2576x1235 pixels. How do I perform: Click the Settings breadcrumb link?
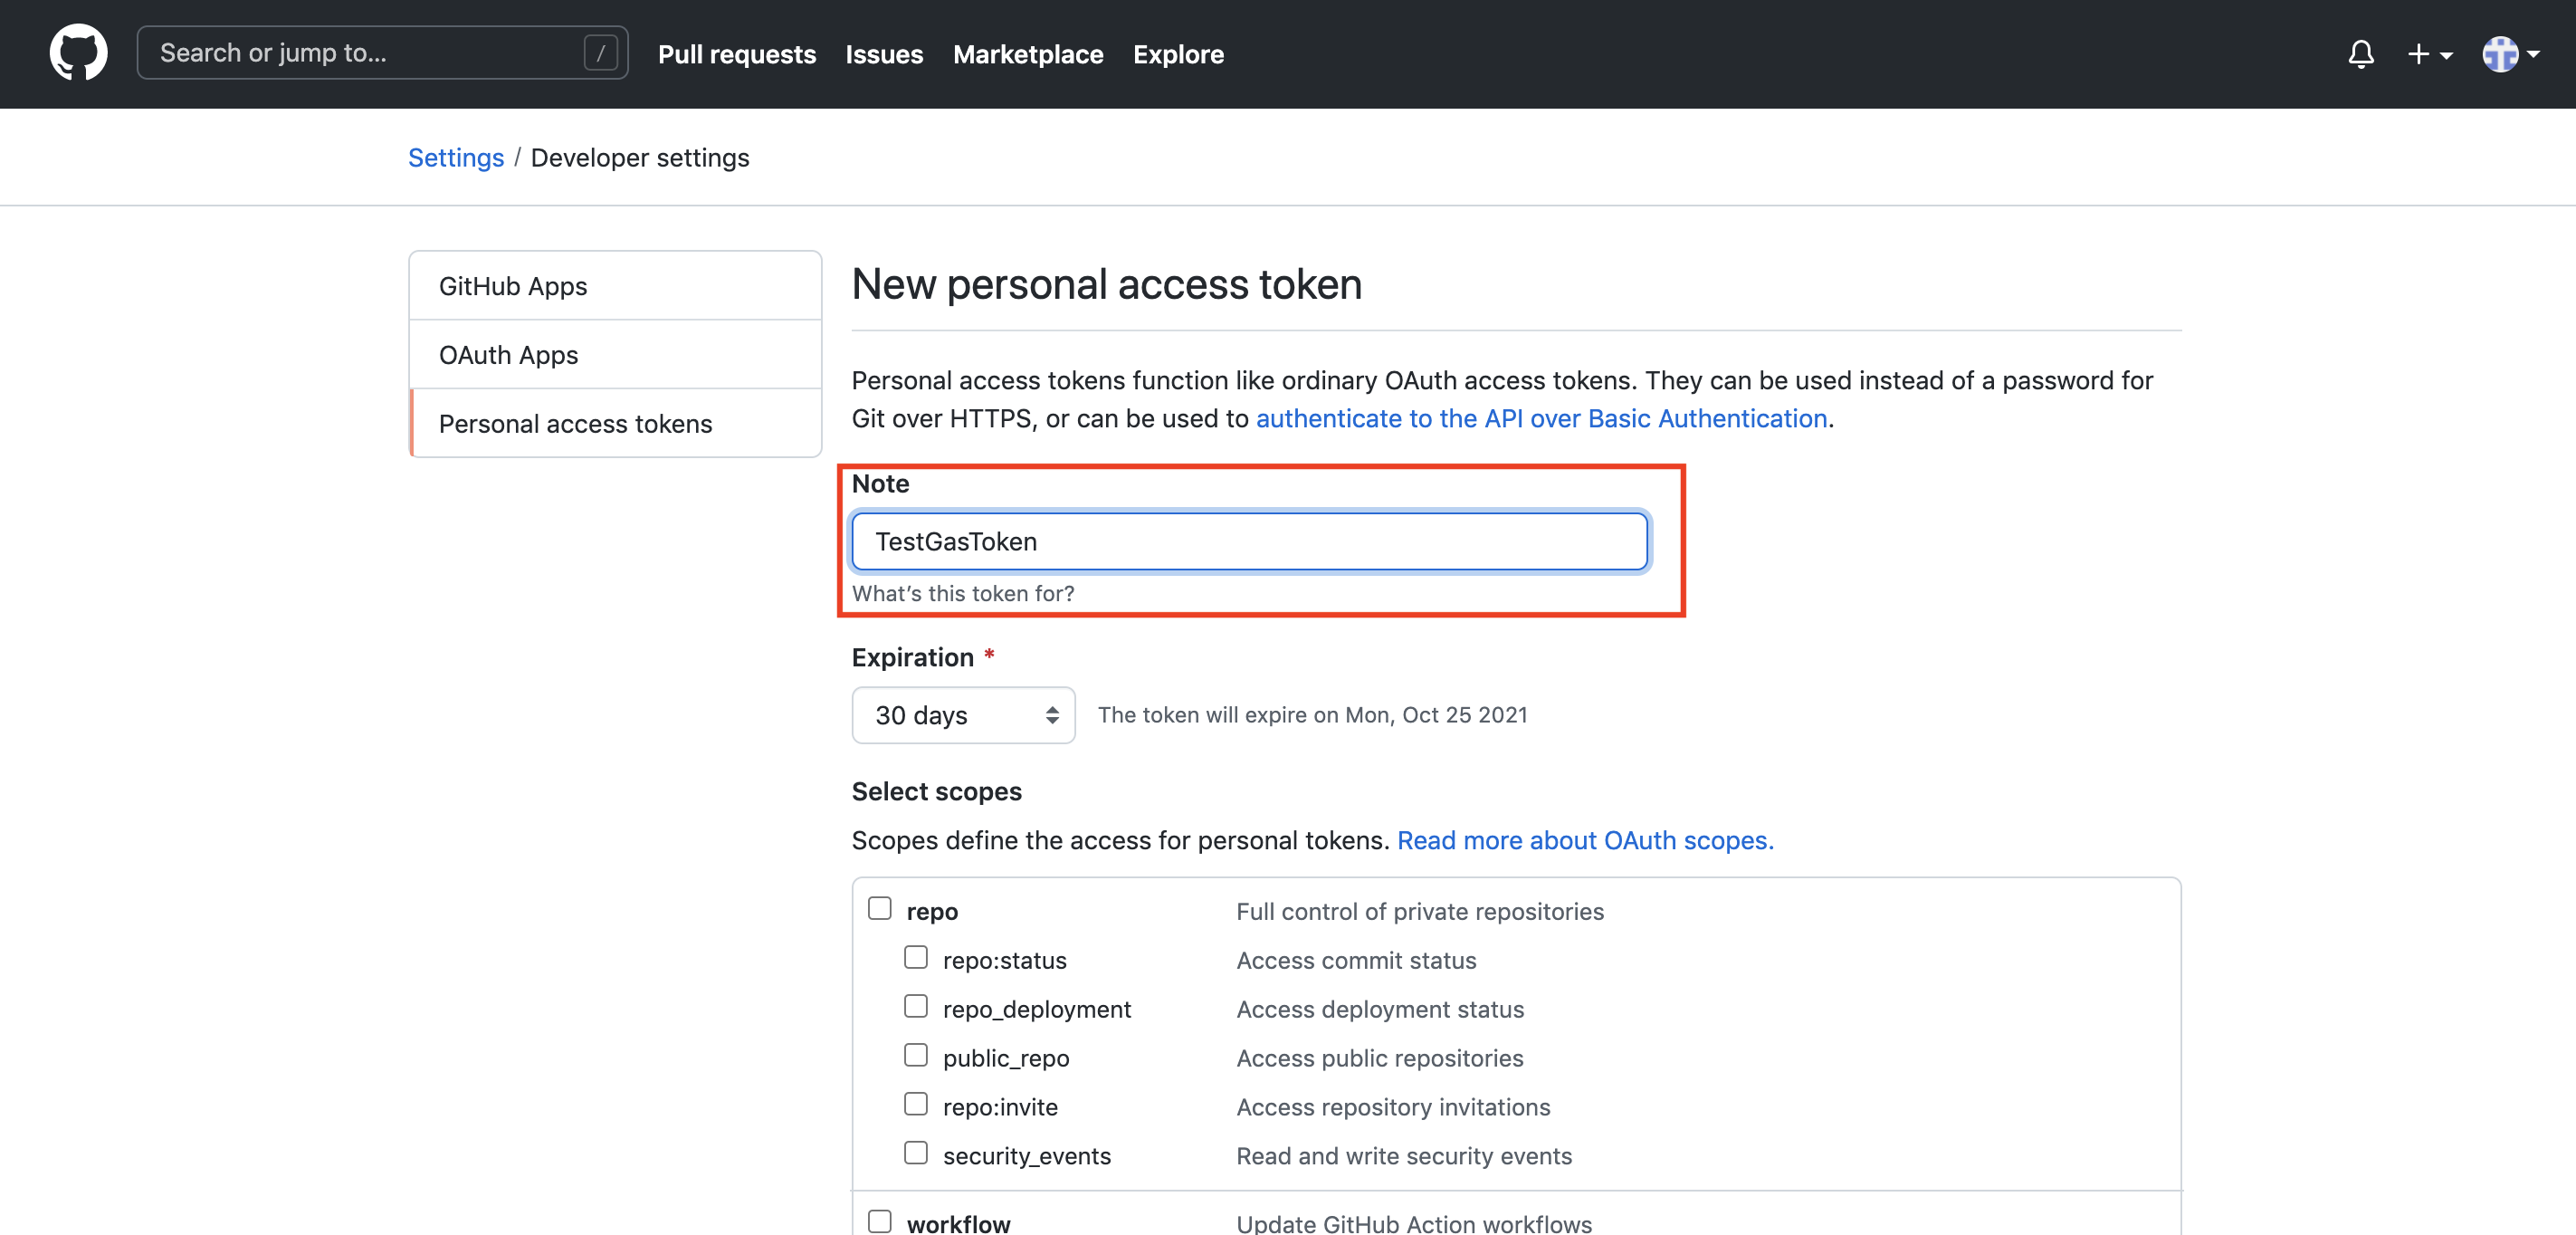[x=455, y=158]
